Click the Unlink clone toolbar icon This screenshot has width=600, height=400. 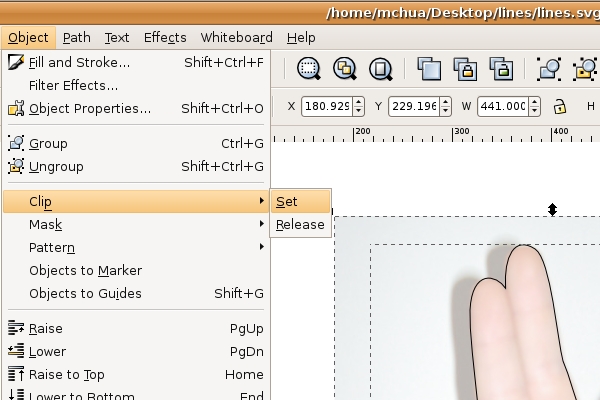[501, 69]
